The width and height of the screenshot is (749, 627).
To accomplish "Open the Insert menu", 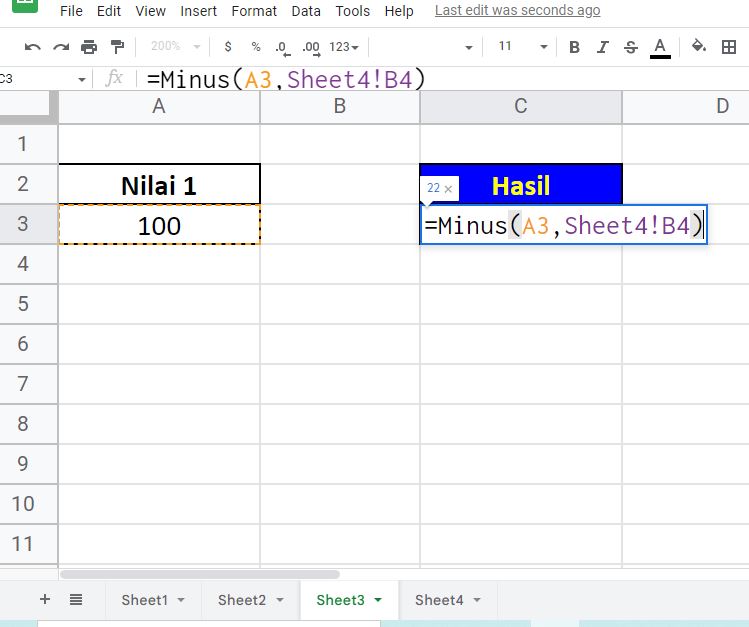I will [x=198, y=11].
